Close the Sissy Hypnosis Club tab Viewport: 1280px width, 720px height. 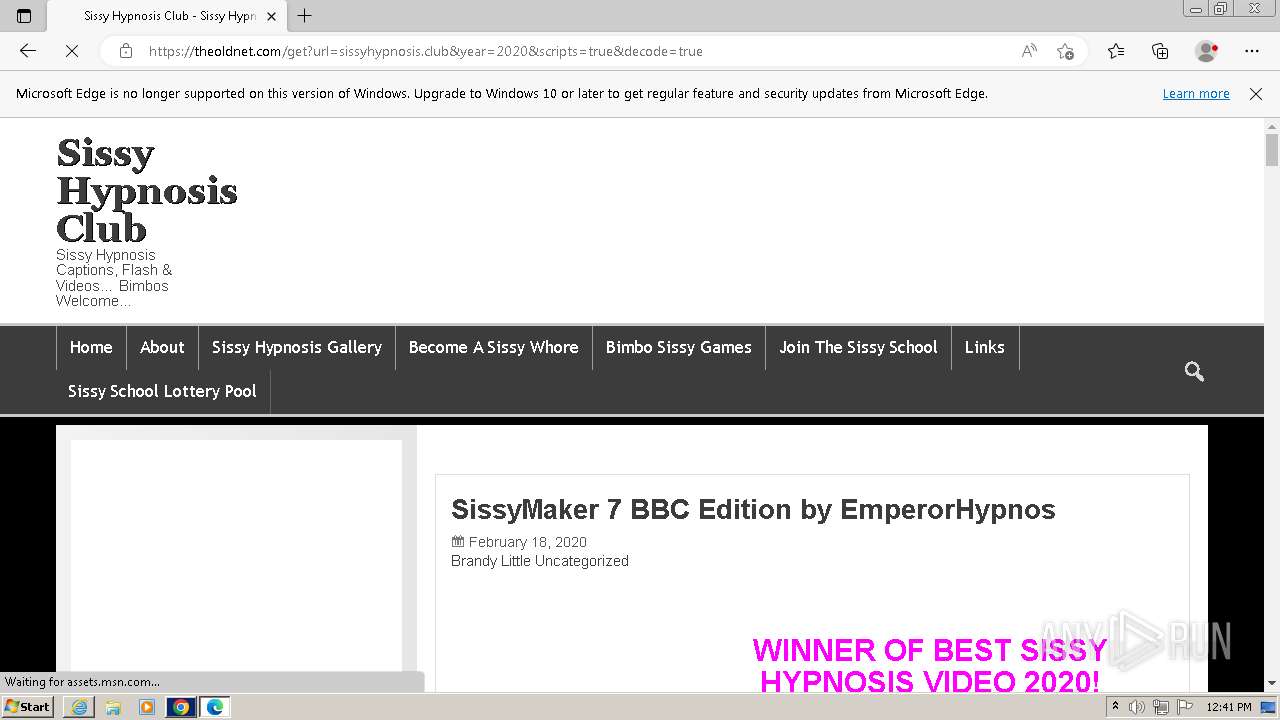click(271, 16)
